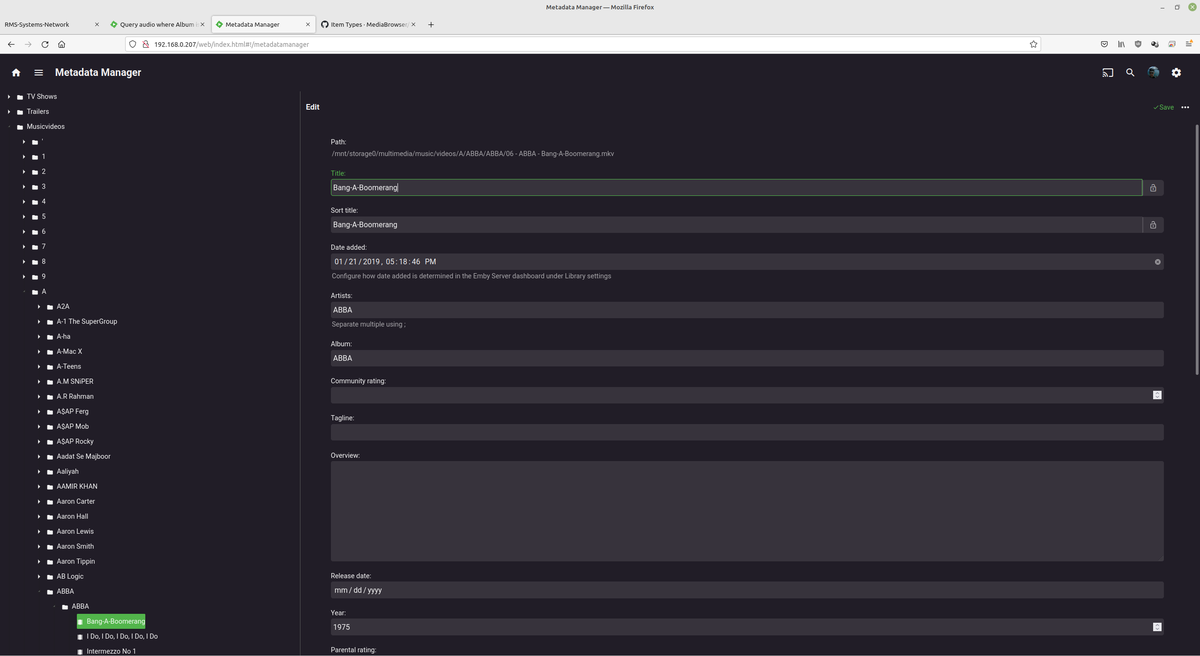The image size is (1200, 656).
Task: Select I Do, I Do, I Do, I Do, I Do item
Action: pos(122,636)
